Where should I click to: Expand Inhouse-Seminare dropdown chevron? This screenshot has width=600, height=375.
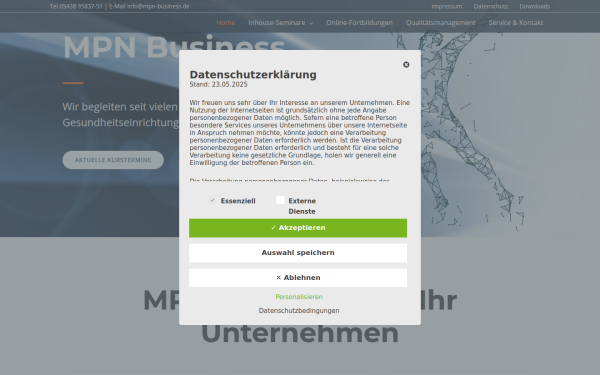(311, 23)
